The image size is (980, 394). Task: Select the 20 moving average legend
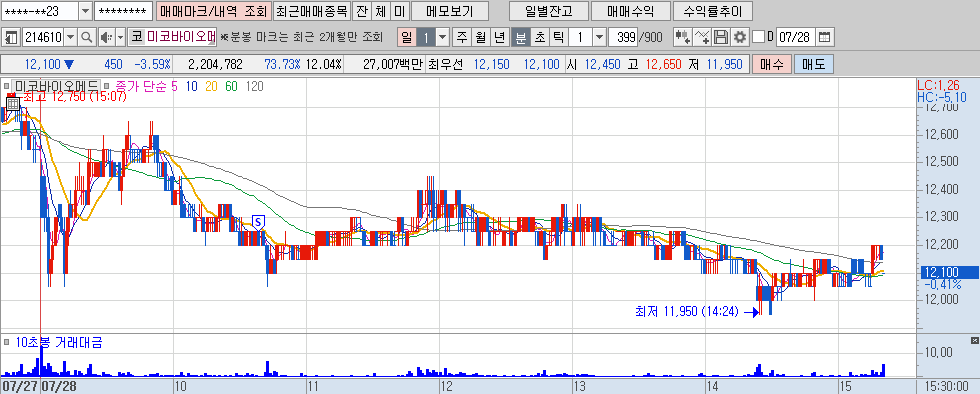[x=211, y=86]
